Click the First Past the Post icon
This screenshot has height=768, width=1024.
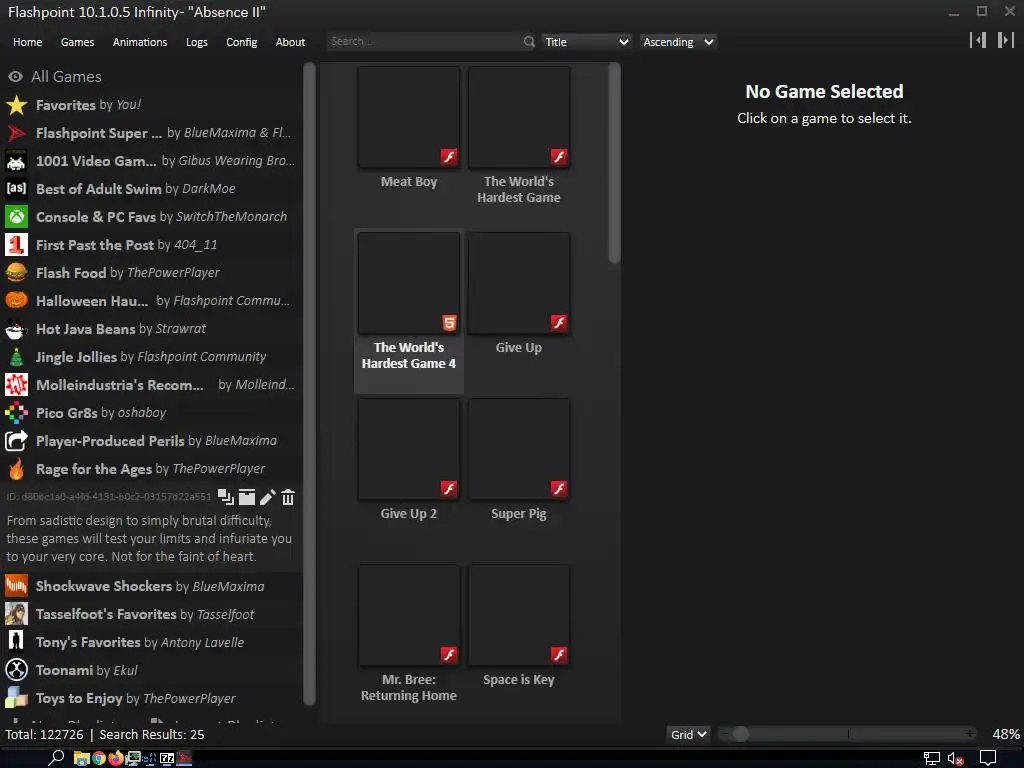pos(16,245)
